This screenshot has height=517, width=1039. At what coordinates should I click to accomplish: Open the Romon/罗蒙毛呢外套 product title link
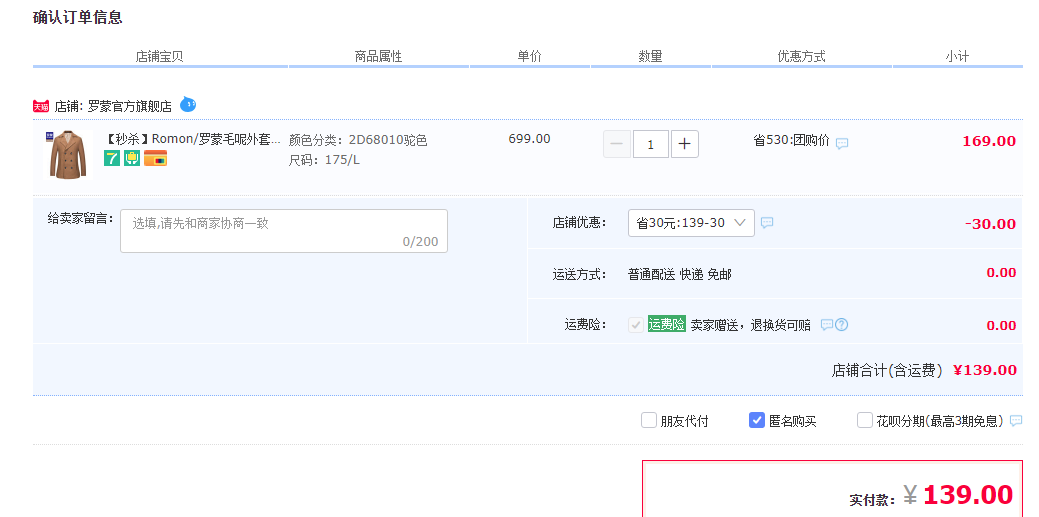(x=193, y=139)
